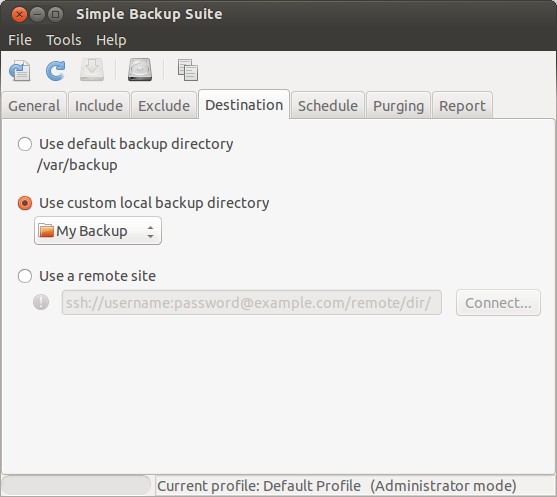Click the ssh remote URL input field
This screenshot has width=557, height=497.
click(x=252, y=303)
